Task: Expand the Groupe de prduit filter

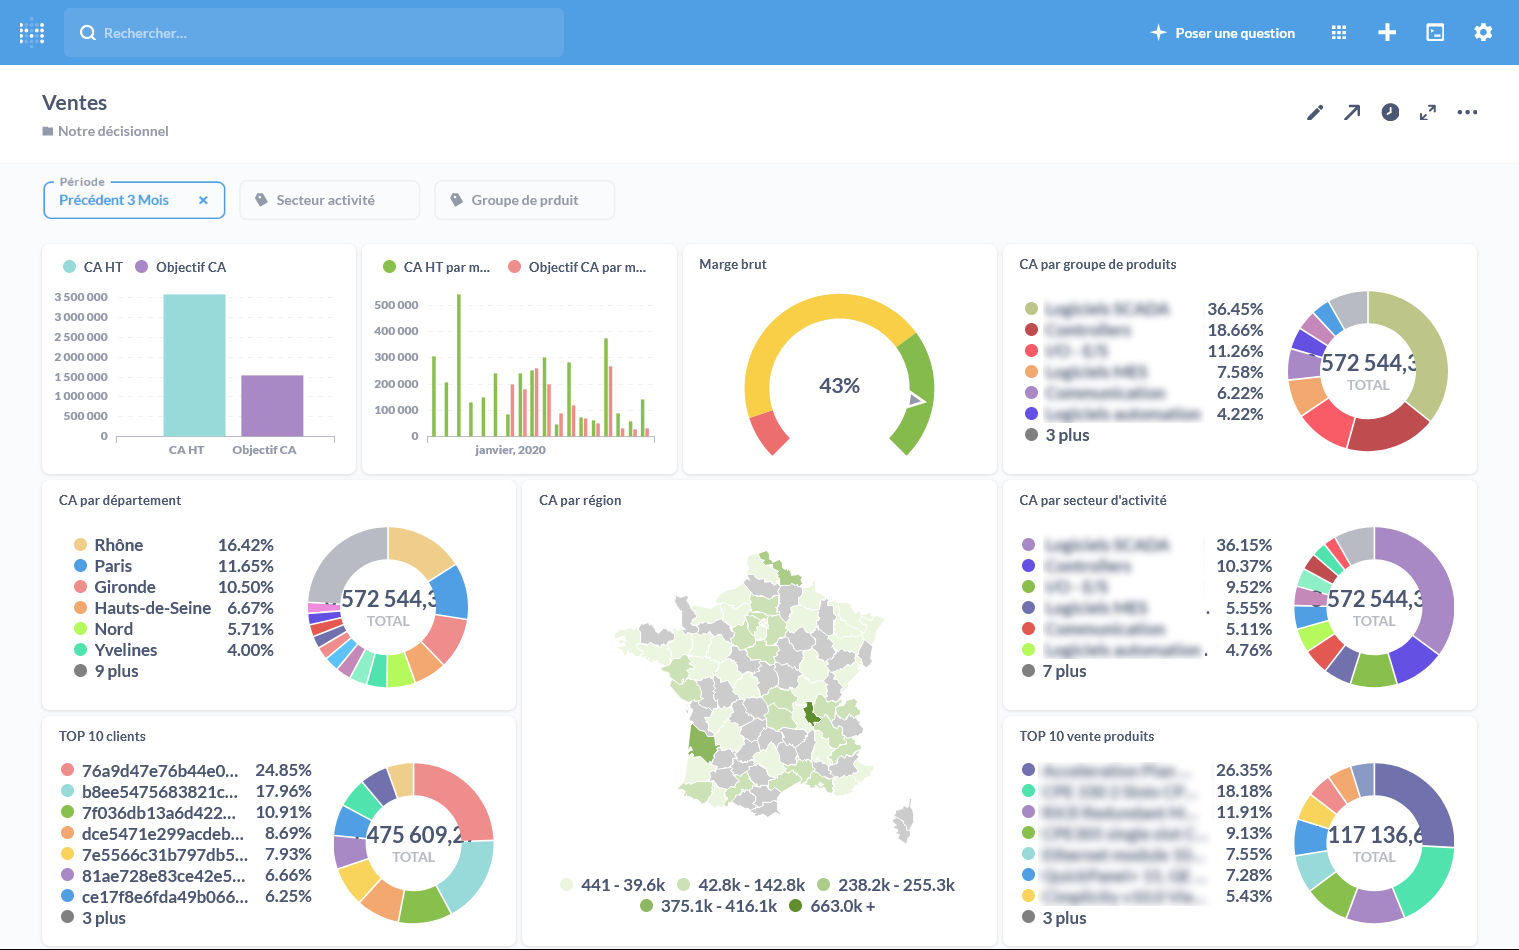Action: pyautogui.click(x=524, y=200)
